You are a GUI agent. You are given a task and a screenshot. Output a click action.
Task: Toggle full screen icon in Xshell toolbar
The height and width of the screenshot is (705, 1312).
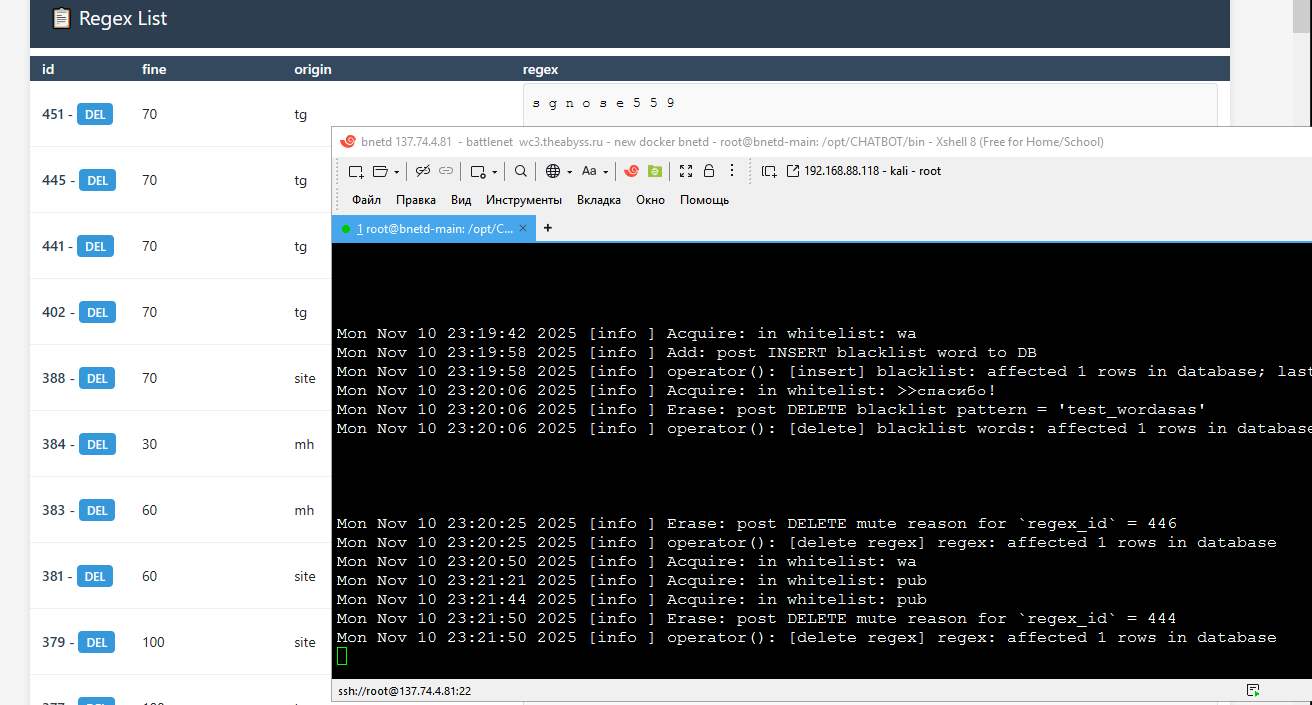coord(685,171)
